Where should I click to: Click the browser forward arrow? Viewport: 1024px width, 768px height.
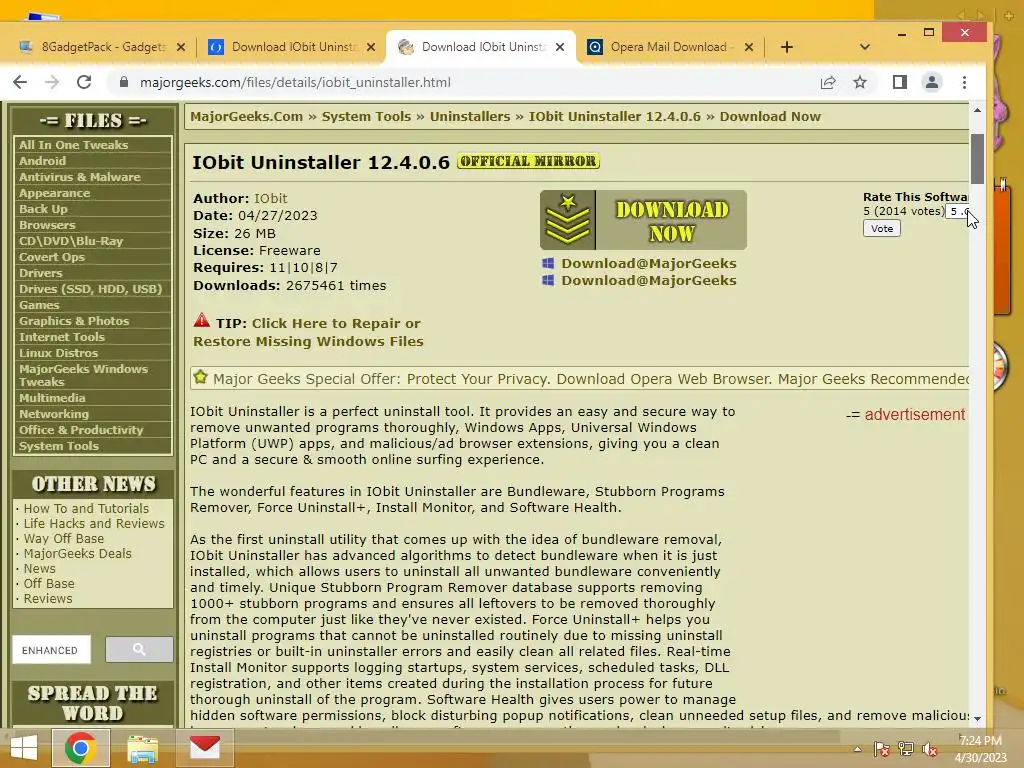52,82
